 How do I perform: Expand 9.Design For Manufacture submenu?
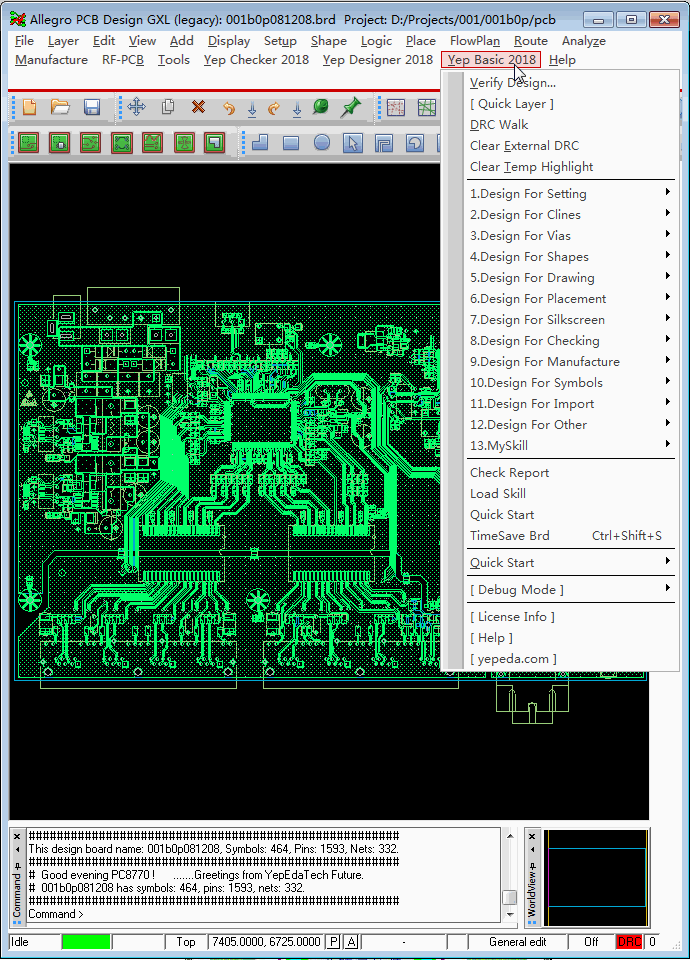pos(571,362)
